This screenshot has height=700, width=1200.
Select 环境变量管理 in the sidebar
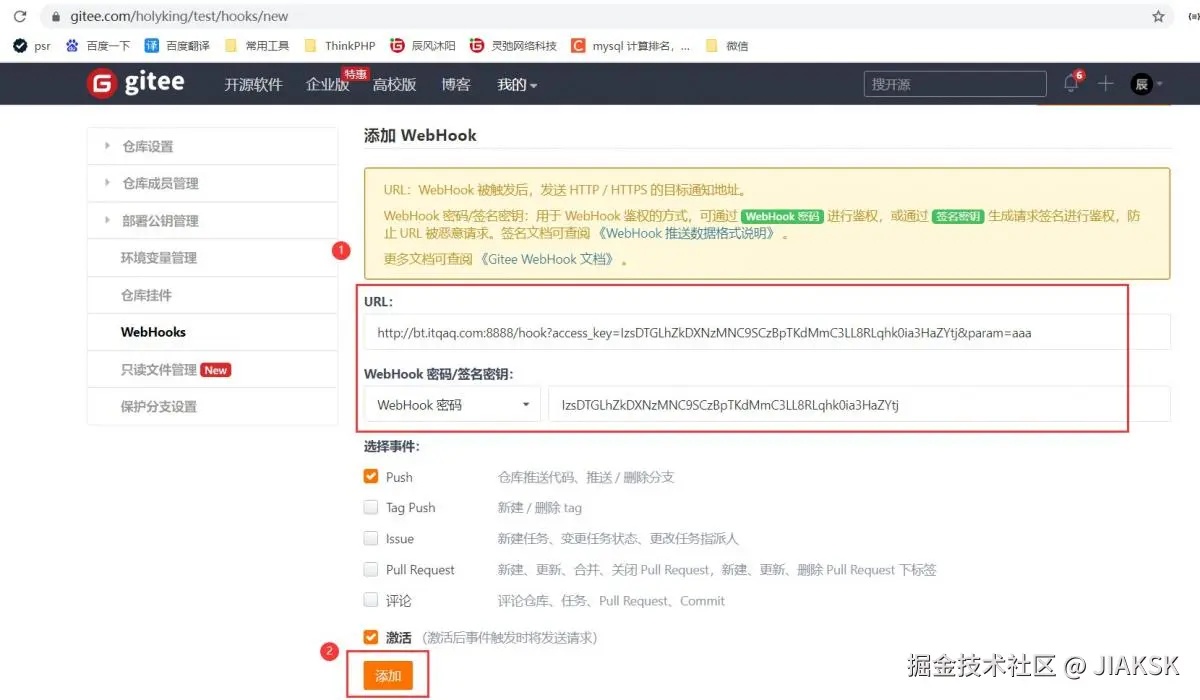click(x=212, y=257)
